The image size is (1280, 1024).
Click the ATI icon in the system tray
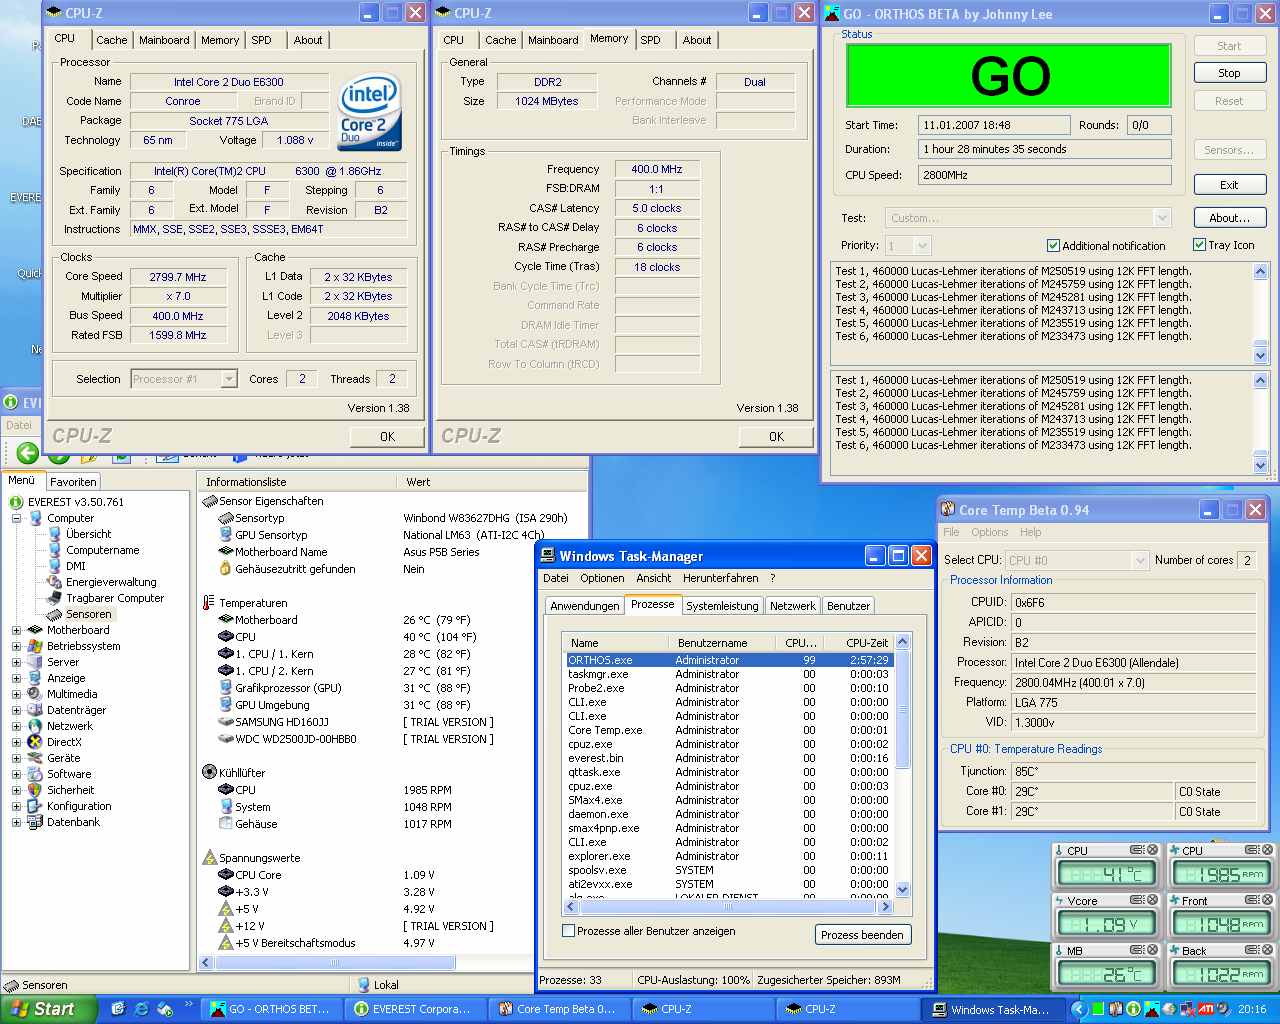tap(1207, 1009)
